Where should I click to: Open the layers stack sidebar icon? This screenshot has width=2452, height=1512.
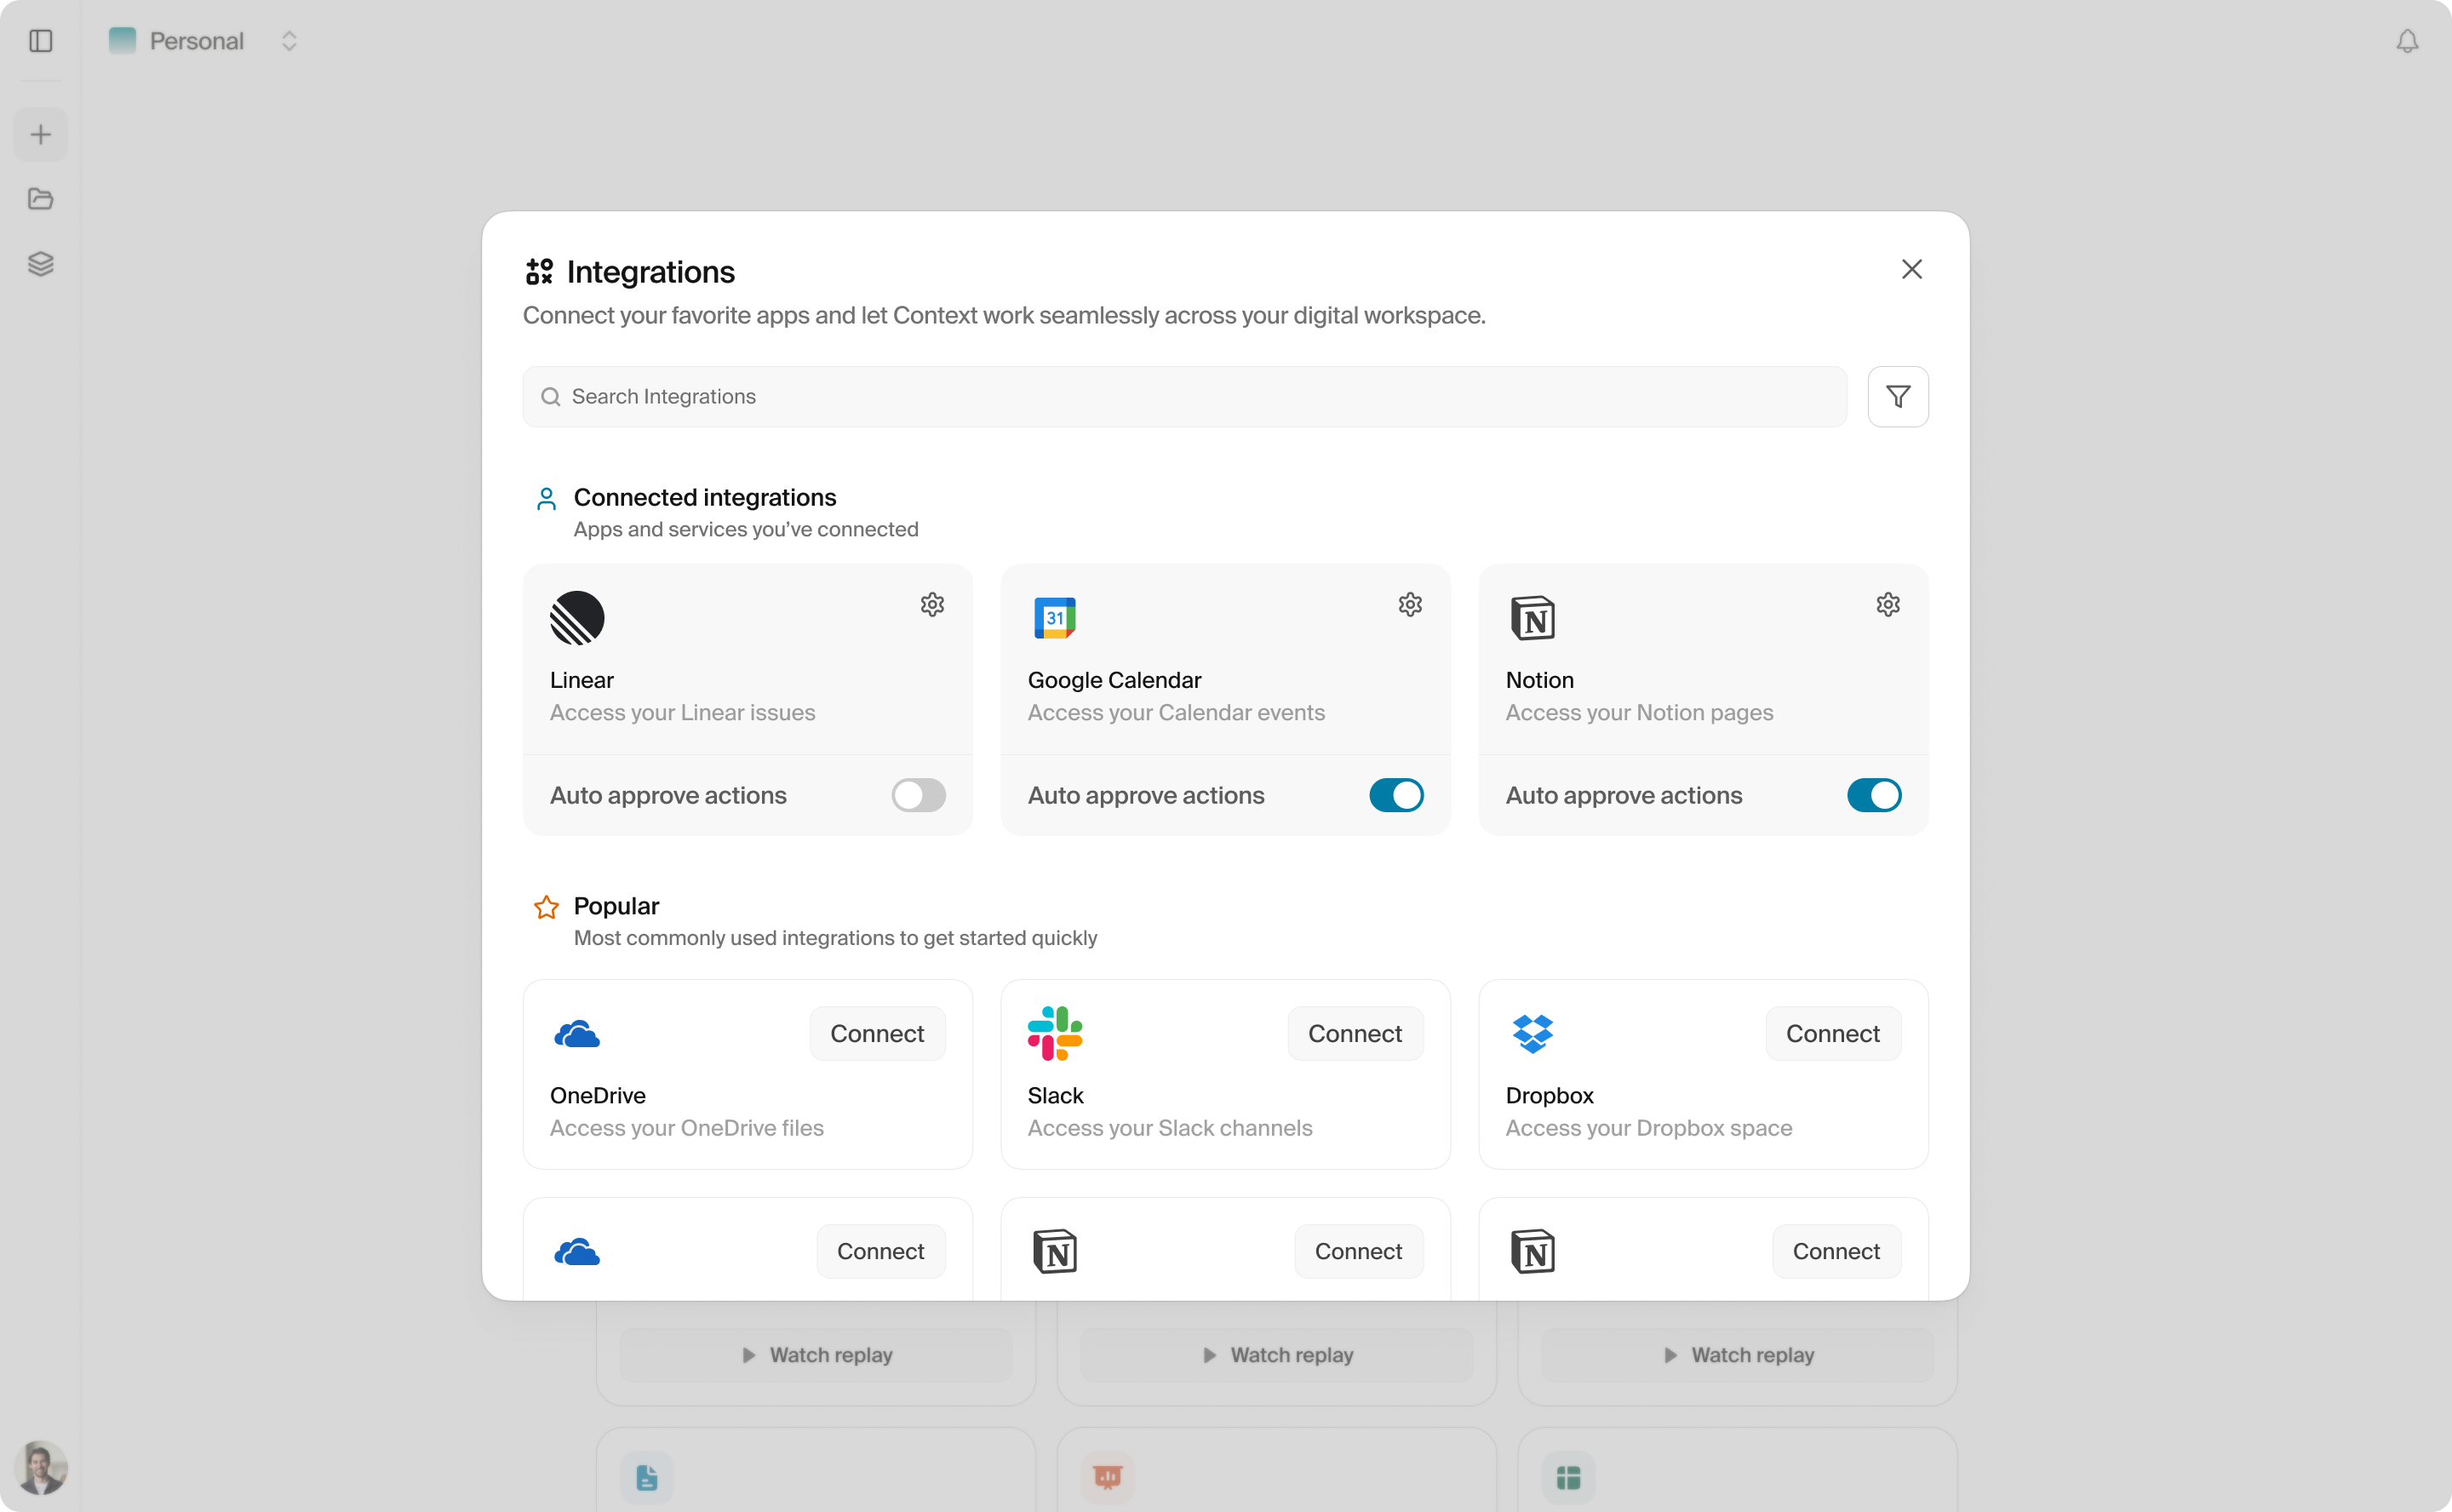[x=41, y=264]
